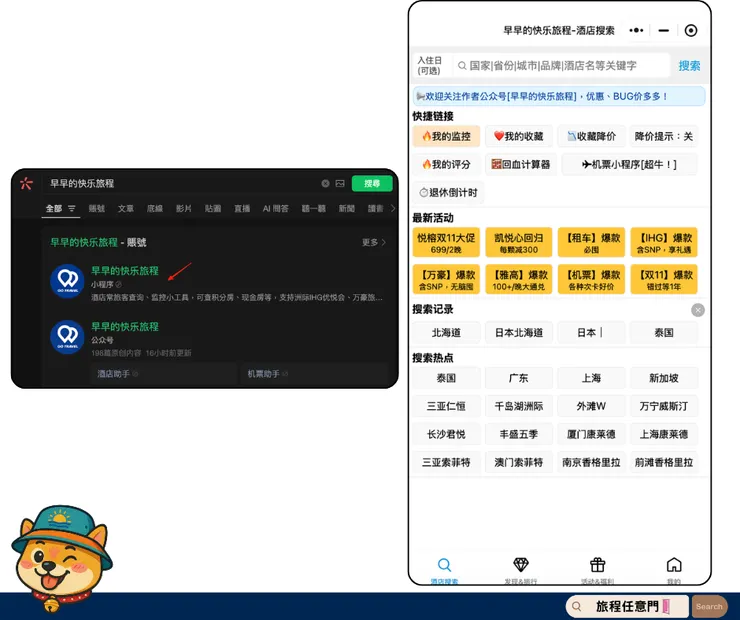Viewport: 740px width, 620px height.
Task: Select hot search 广东
Action: [519, 378]
